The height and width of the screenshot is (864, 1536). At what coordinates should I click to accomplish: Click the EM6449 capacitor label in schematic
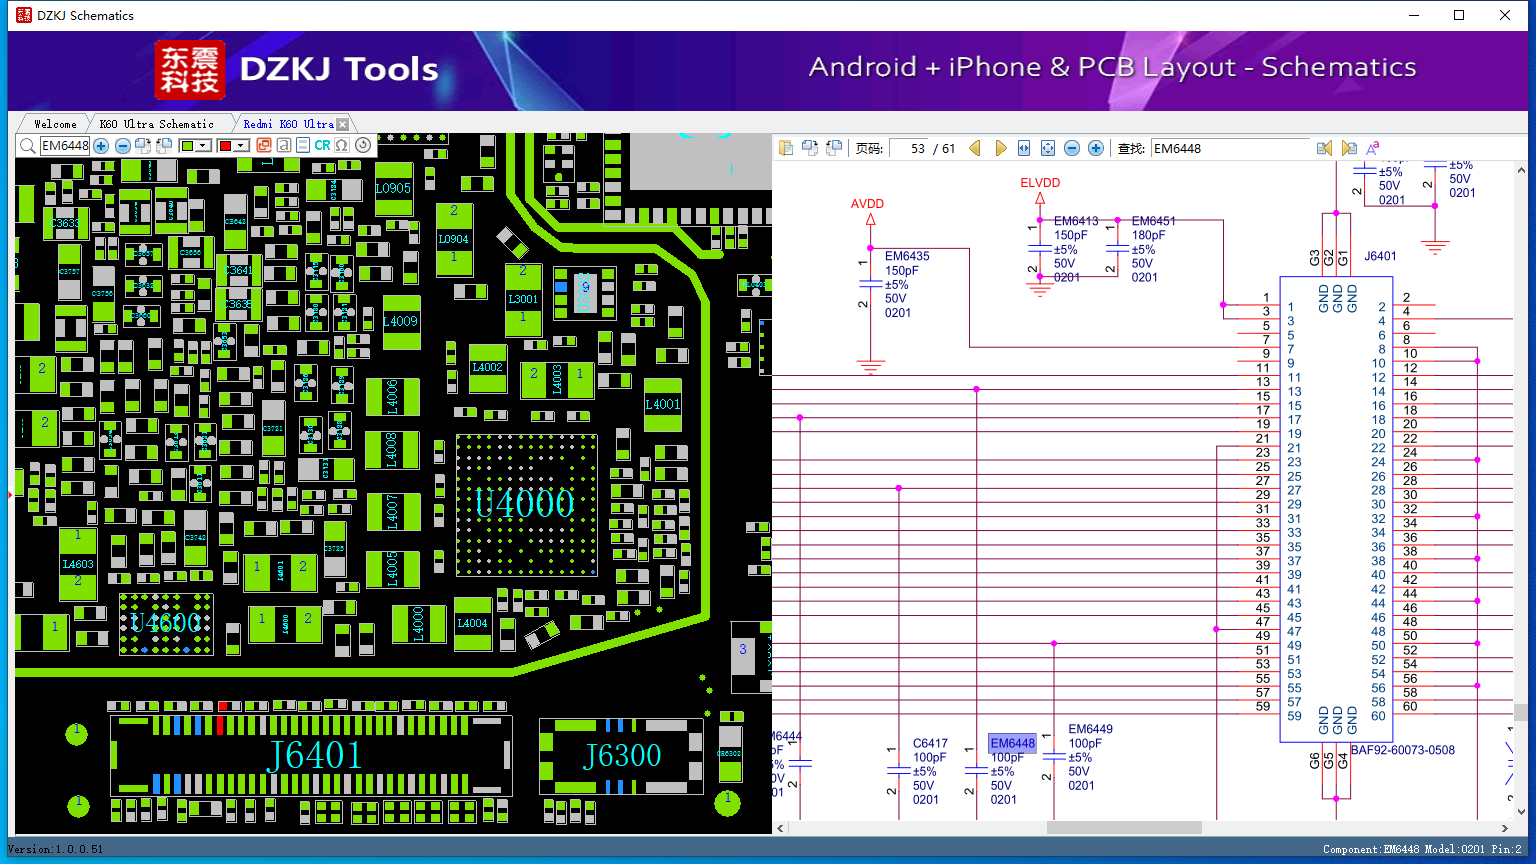coord(1090,729)
